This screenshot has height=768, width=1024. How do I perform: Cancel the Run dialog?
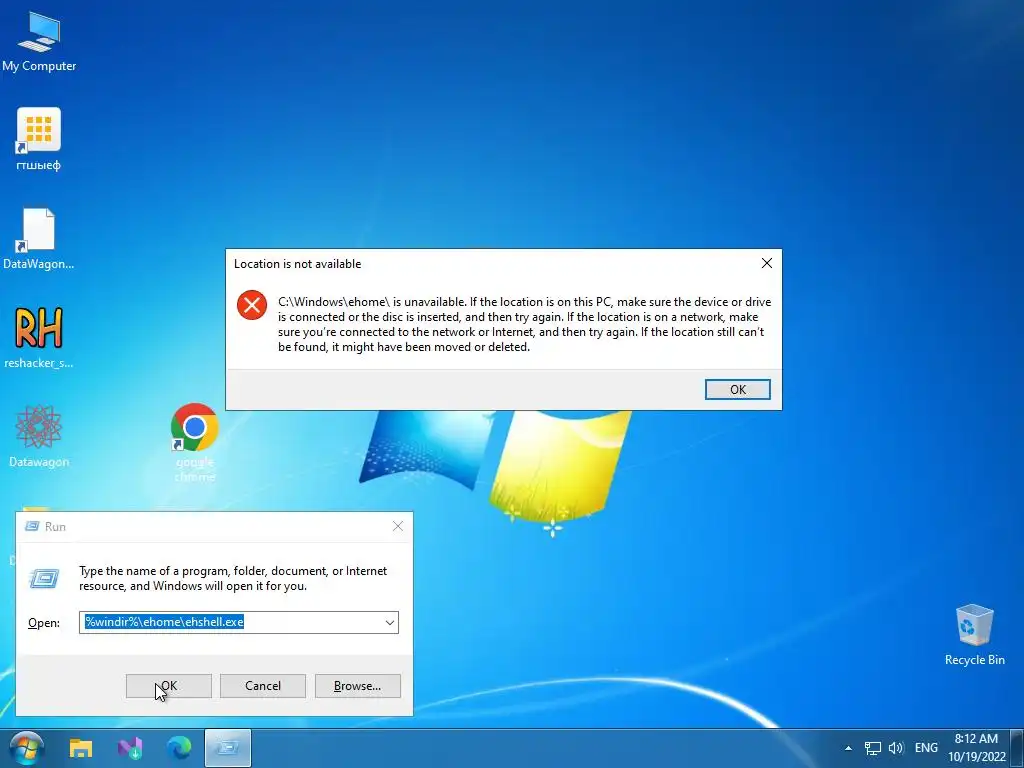click(x=263, y=686)
